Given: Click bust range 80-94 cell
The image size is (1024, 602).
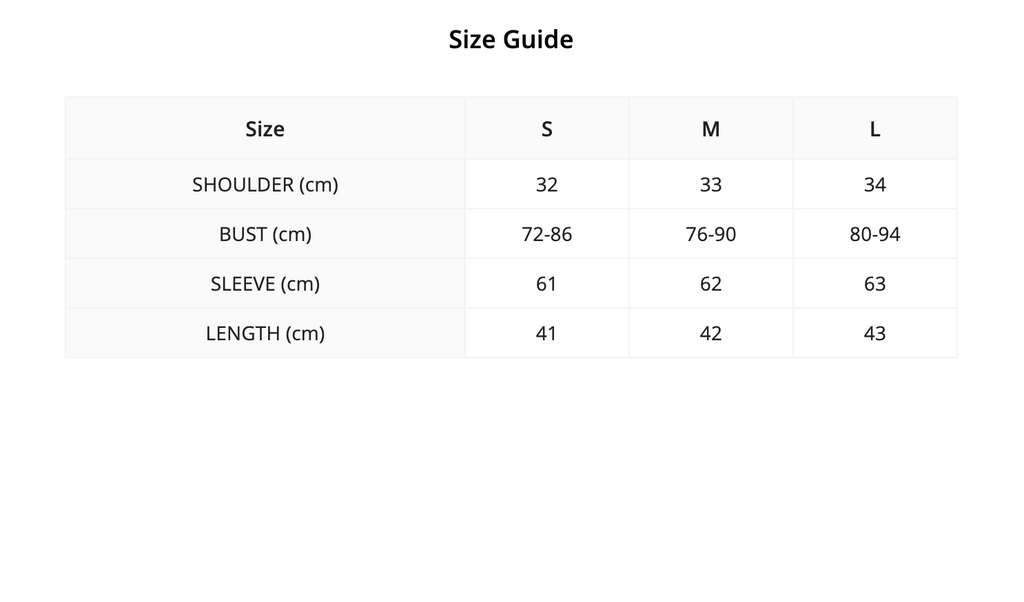Looking at the screenshot, I should tap(875, 234).
